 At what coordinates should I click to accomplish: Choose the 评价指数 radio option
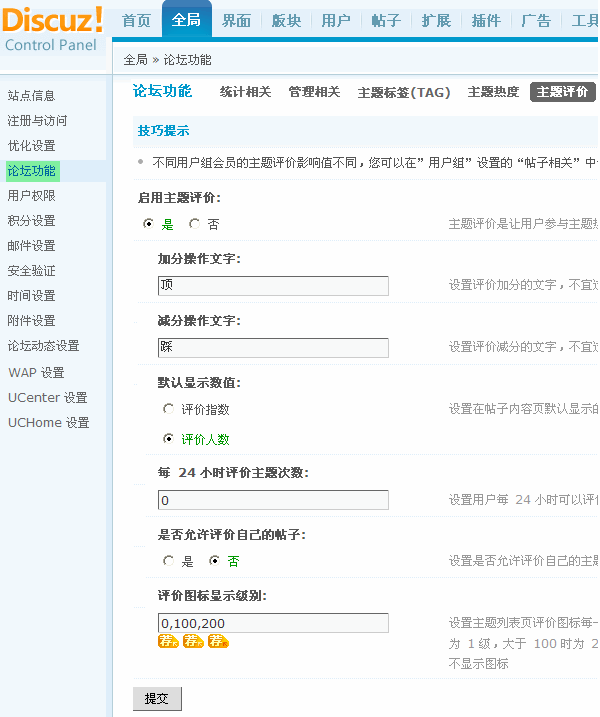[x=168, y=409]
